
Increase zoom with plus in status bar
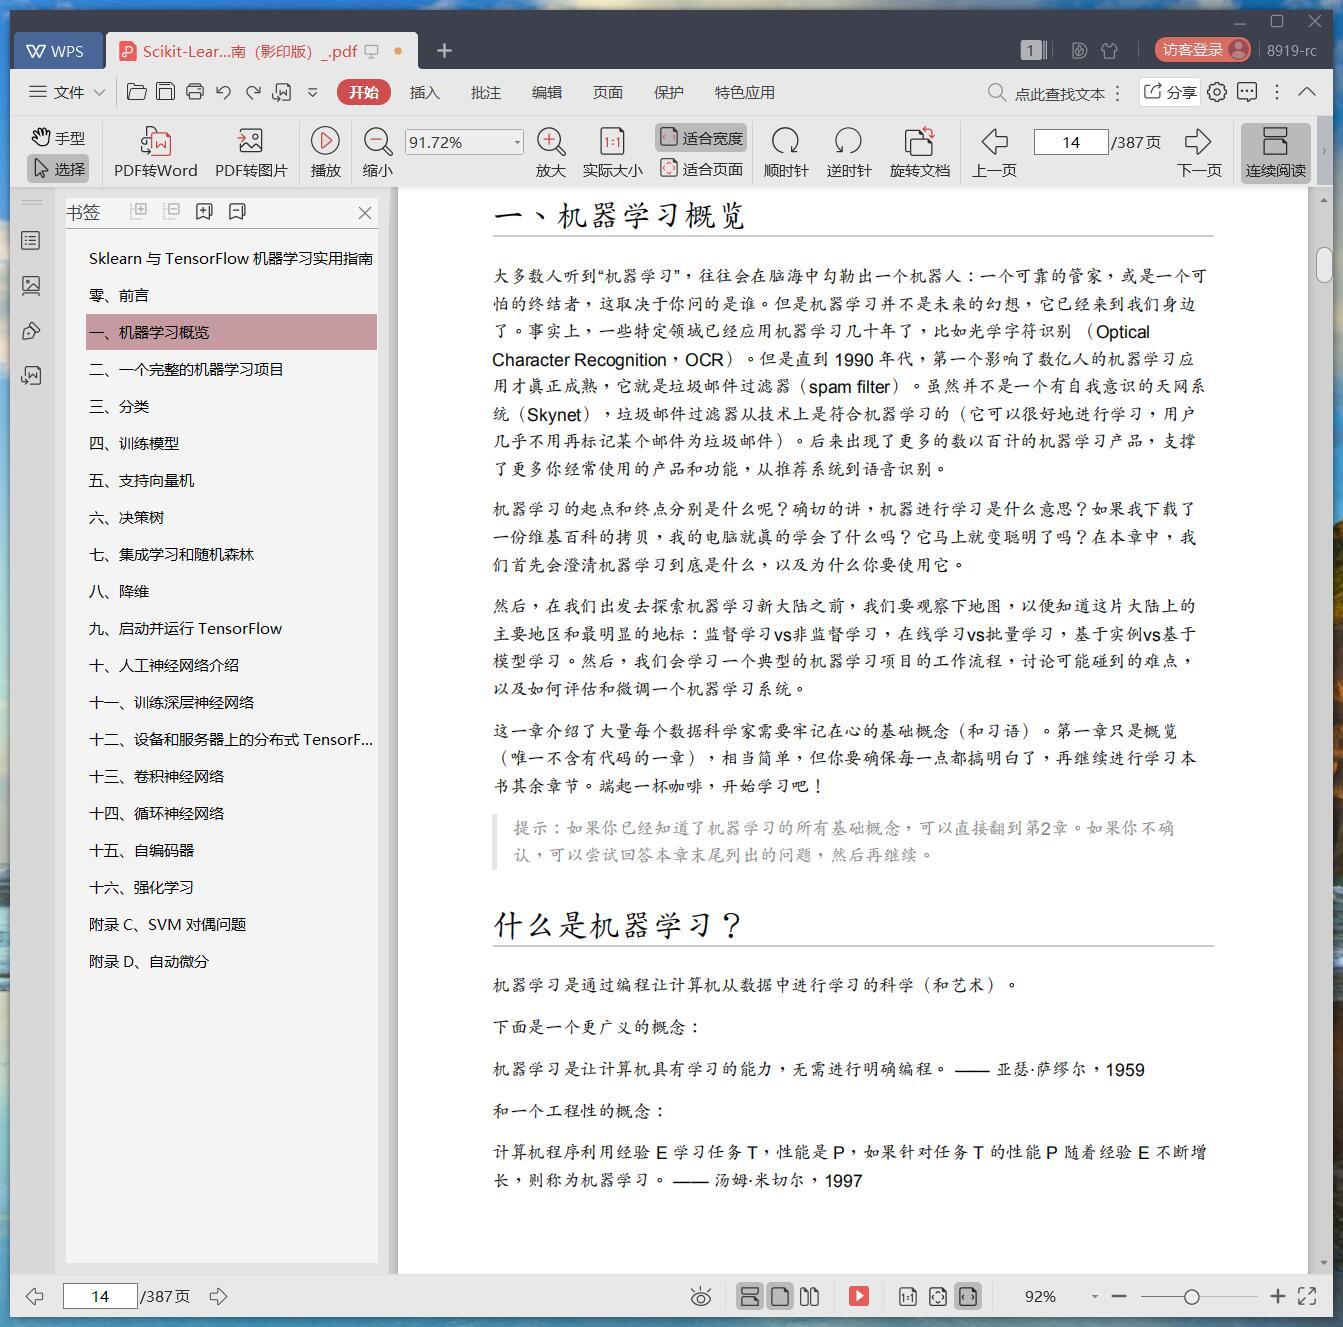(1277, 1296)
